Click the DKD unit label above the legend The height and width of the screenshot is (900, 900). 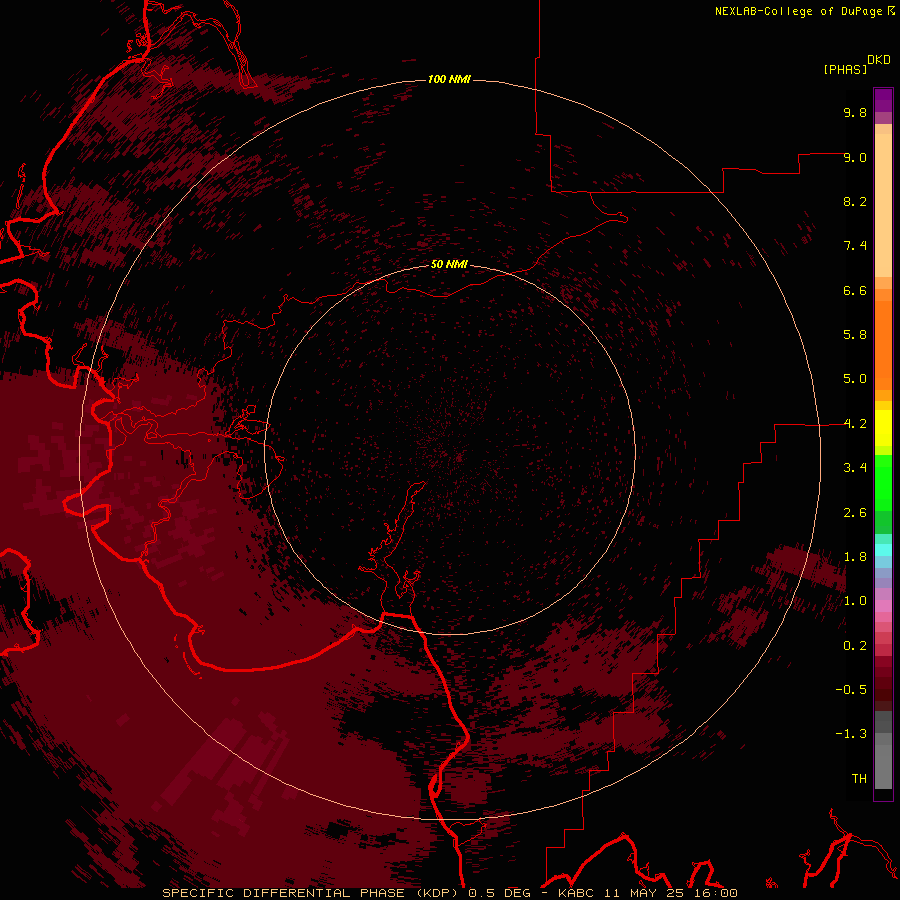click(879, 59)
